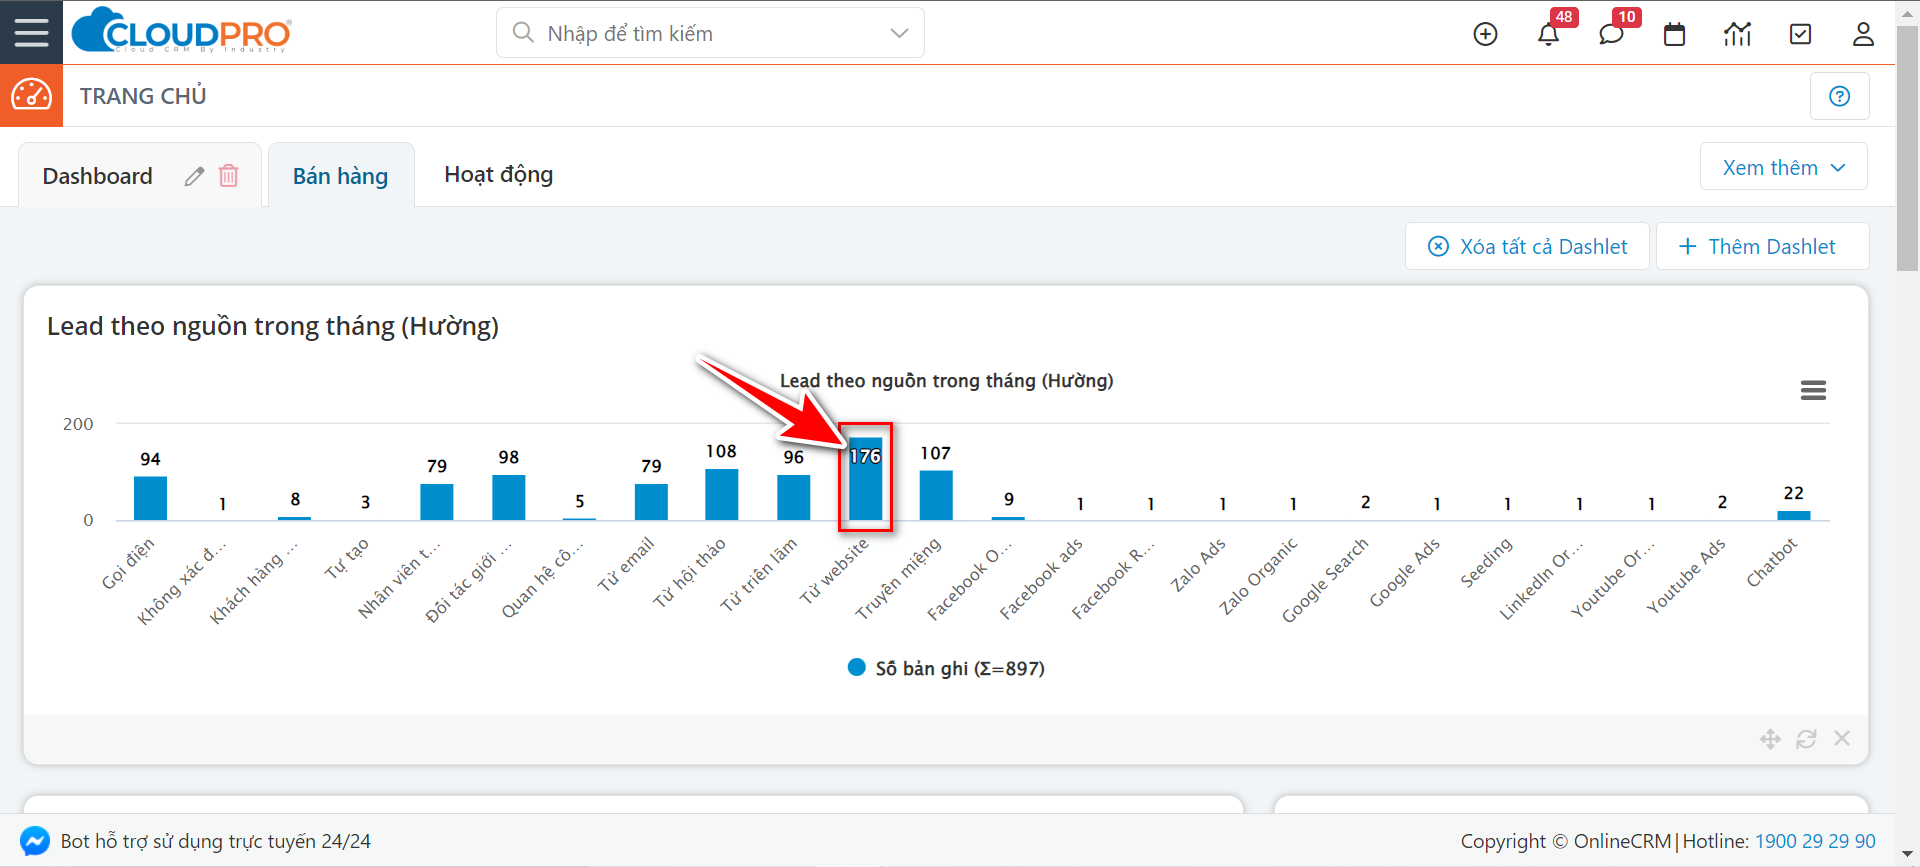Open the reports chart icon
Image resolution: width=1920 pixels, height=867 pixels.
tap(1737, 34)
